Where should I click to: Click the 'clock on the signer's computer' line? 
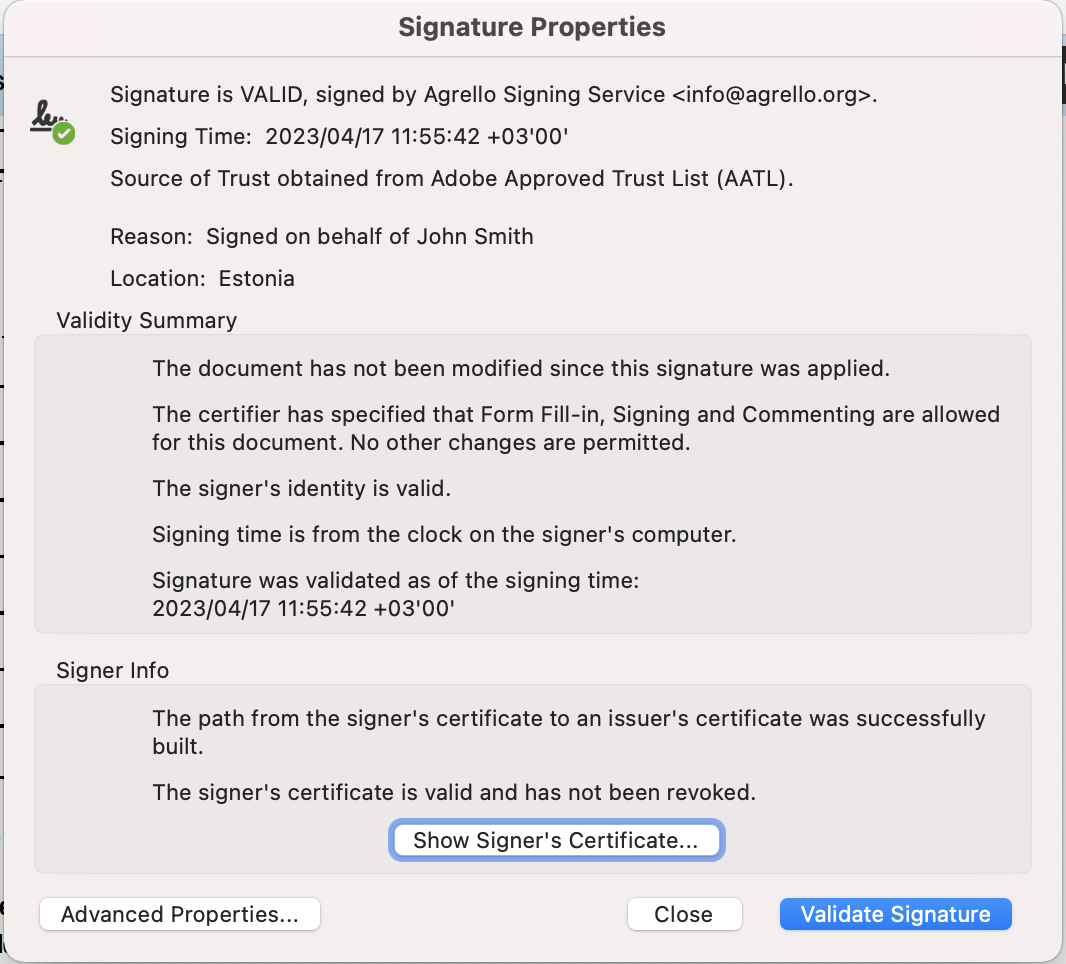pyautogui.click(x=444, y=534)
